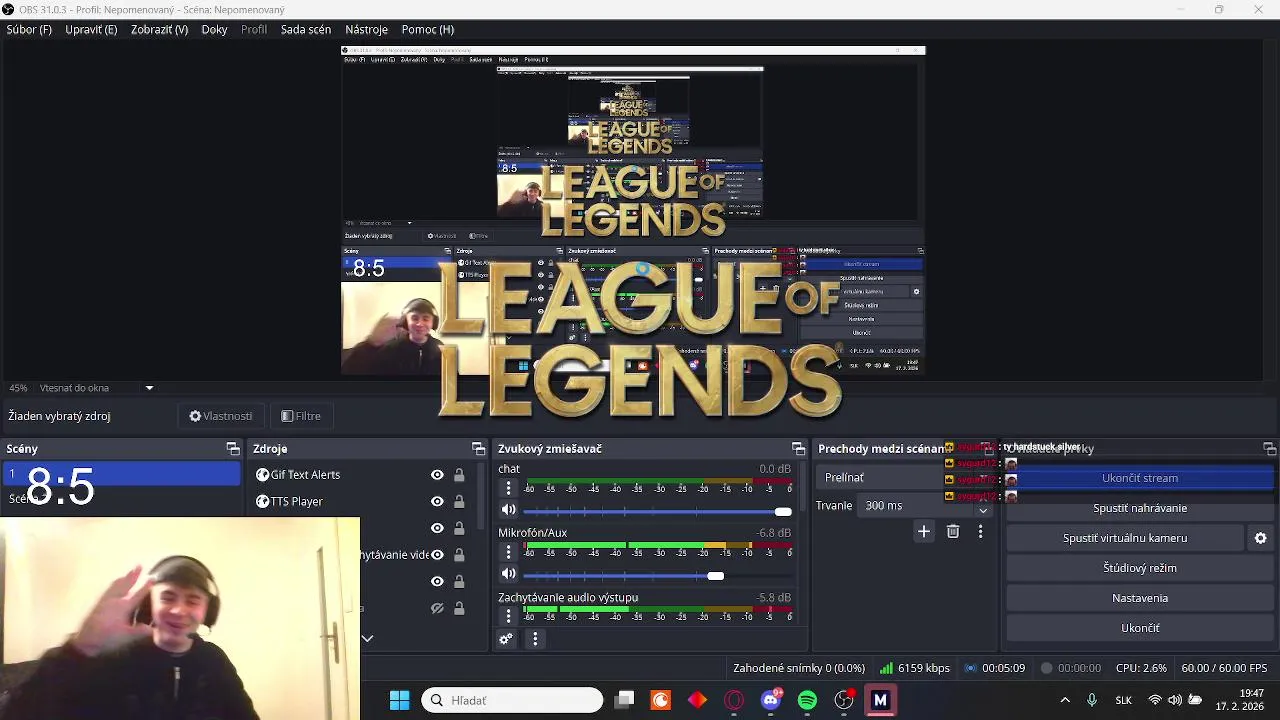Toggle lock on the video capture source
The height and width of the screenshot is (720, 1280).
click(459, 555)
